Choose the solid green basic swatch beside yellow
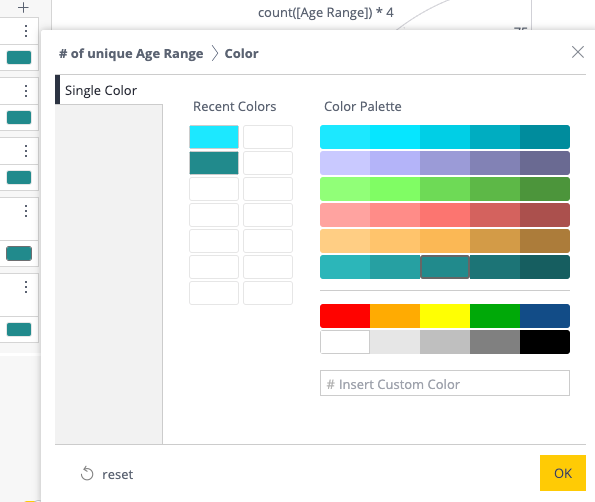The height and width of the screenshot is (502, 595). (495, 316)
